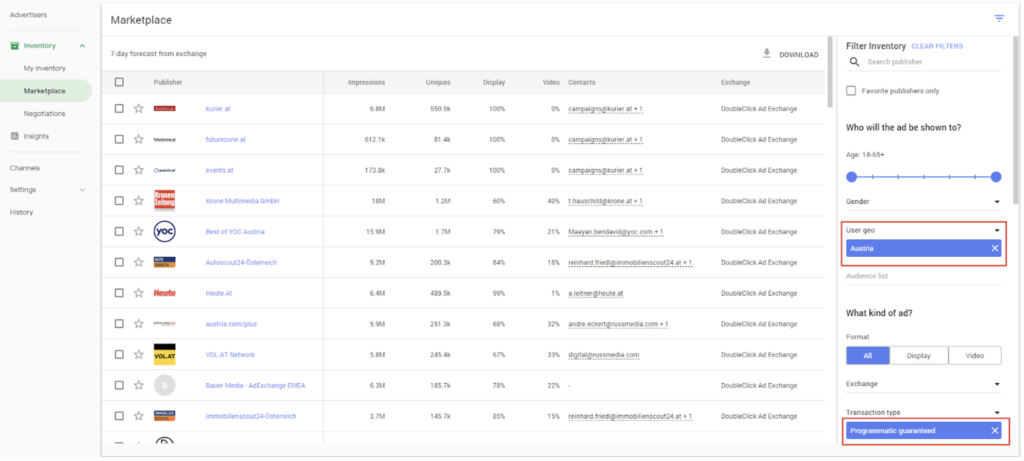Star the Heute.At publisher row
The width and height of the screenshot is (1024, 461).
click(x=138, y=293)
